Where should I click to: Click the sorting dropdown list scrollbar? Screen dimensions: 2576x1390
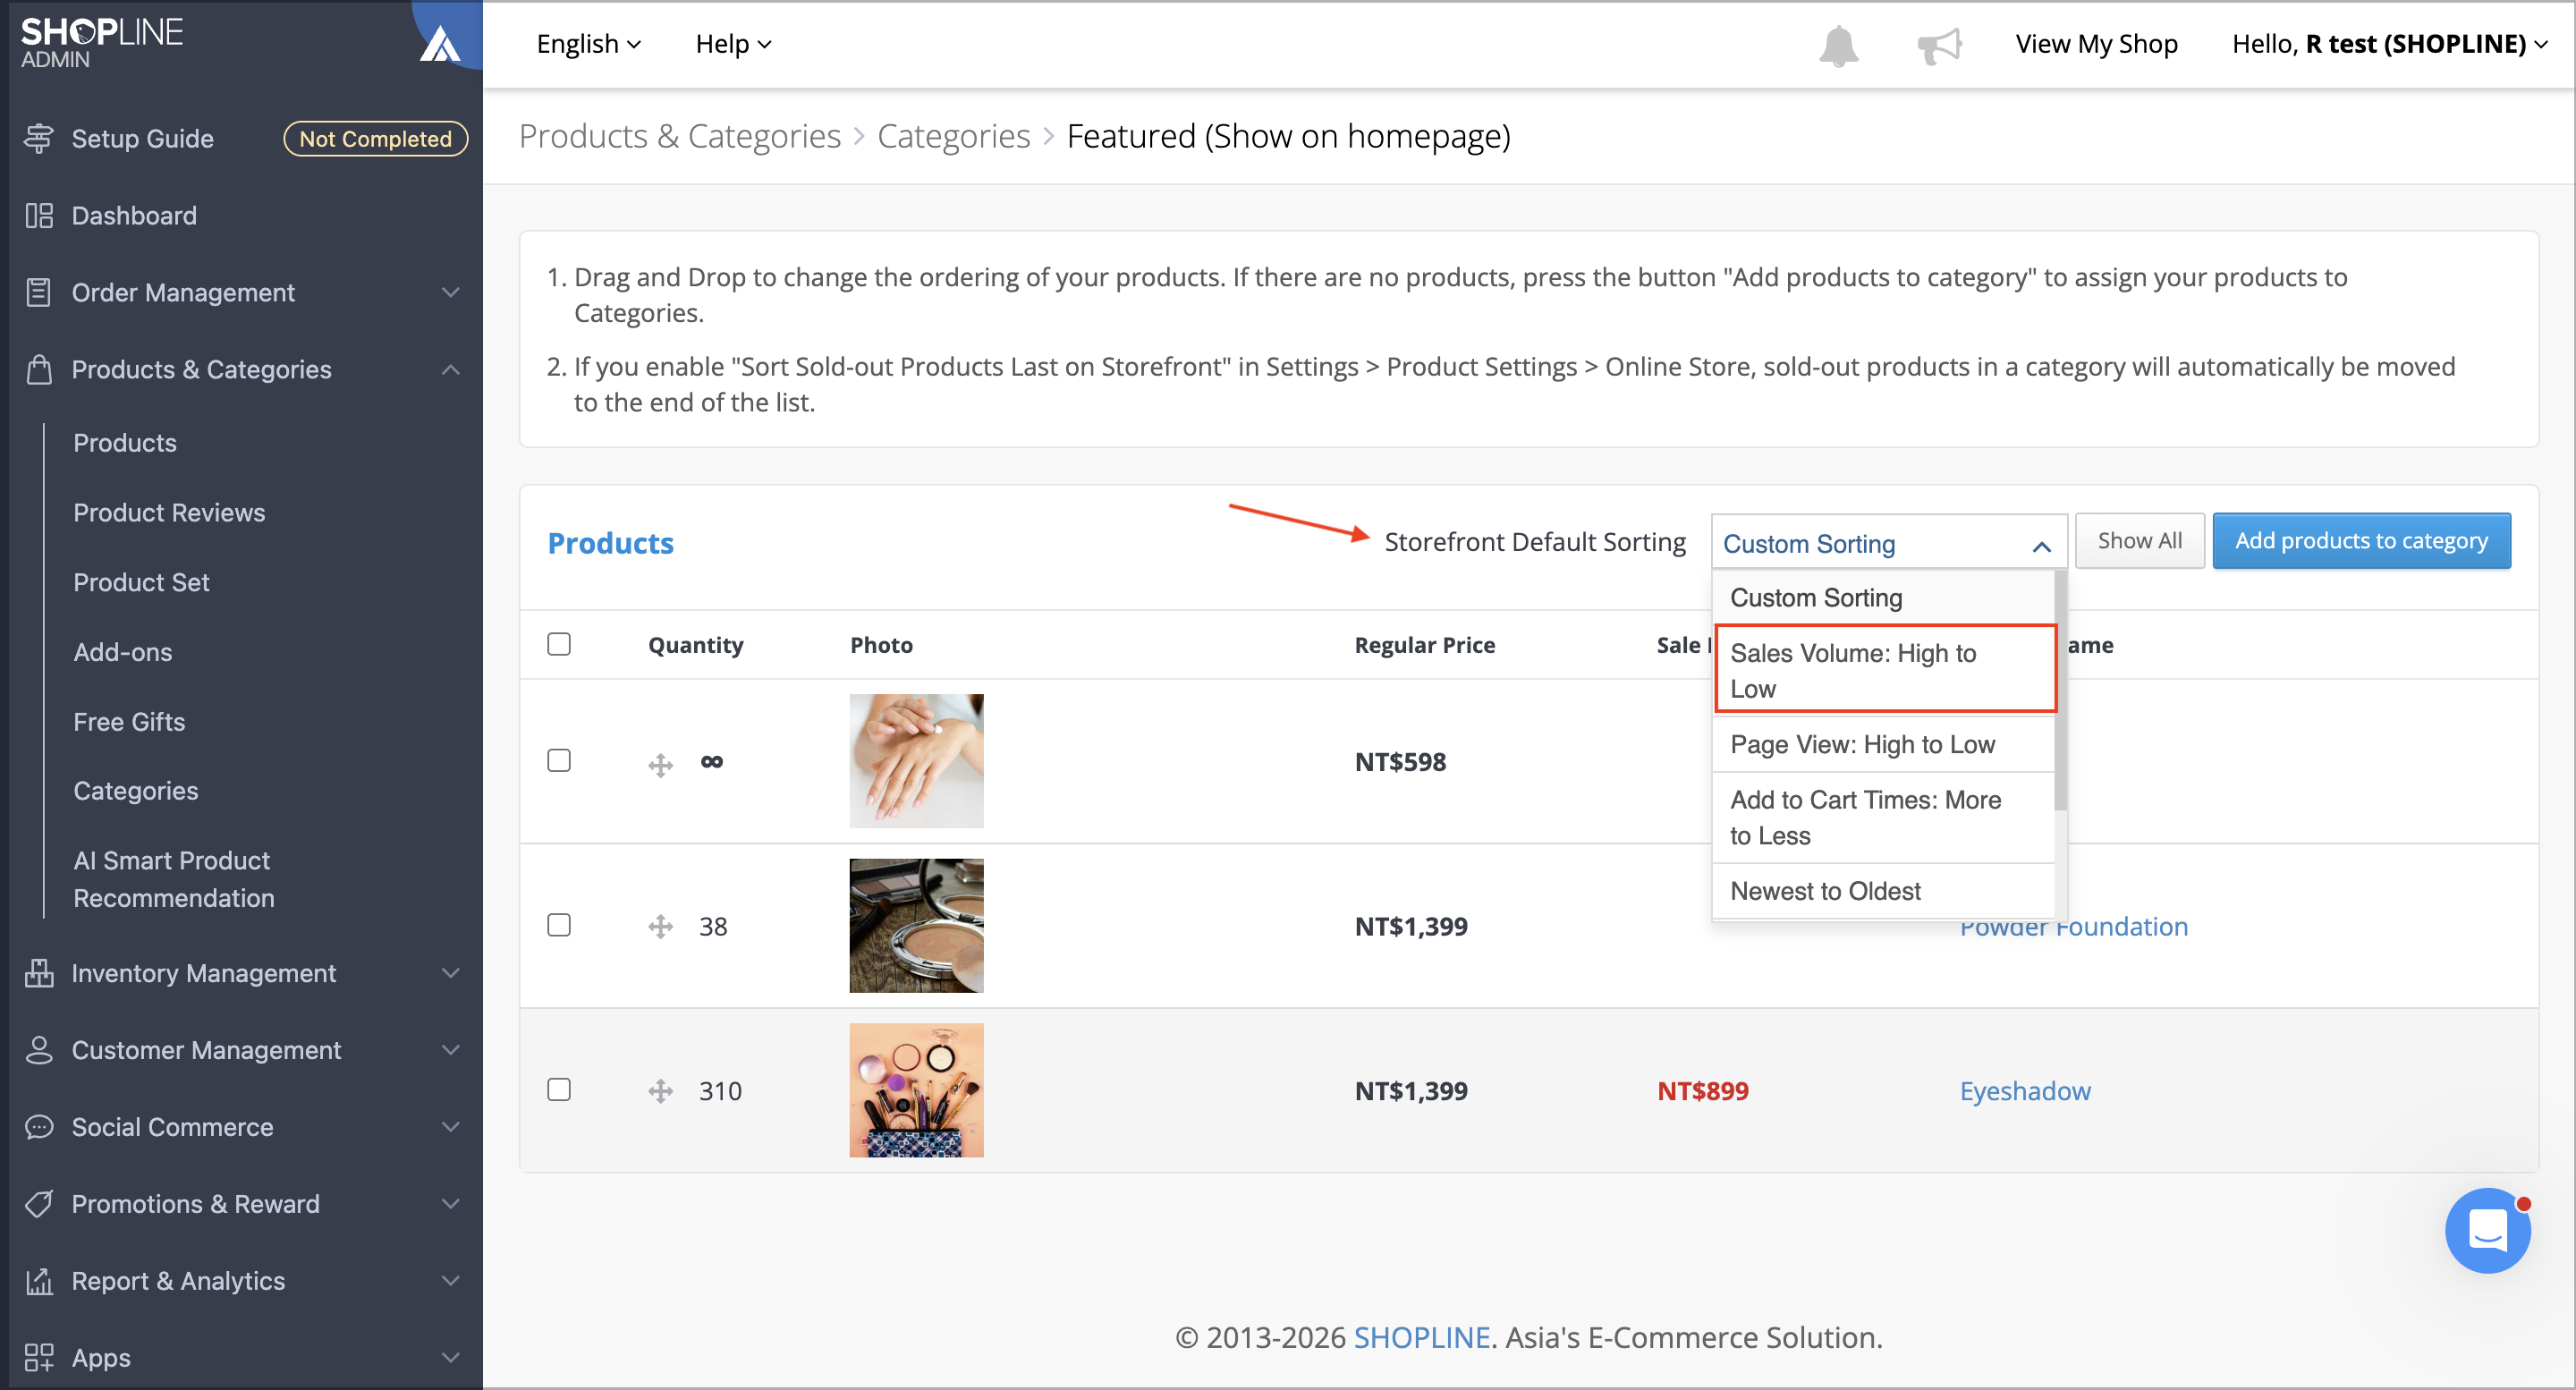point(2060,690)
